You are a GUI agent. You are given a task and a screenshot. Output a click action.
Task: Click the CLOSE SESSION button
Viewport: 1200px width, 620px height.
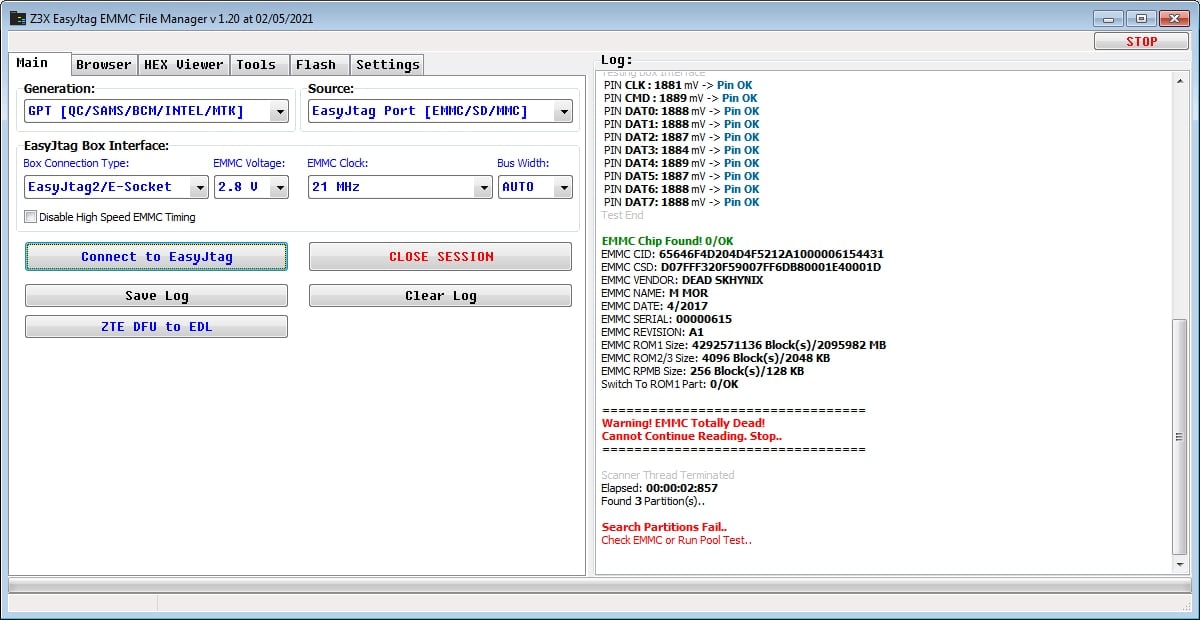click(440, 257)
